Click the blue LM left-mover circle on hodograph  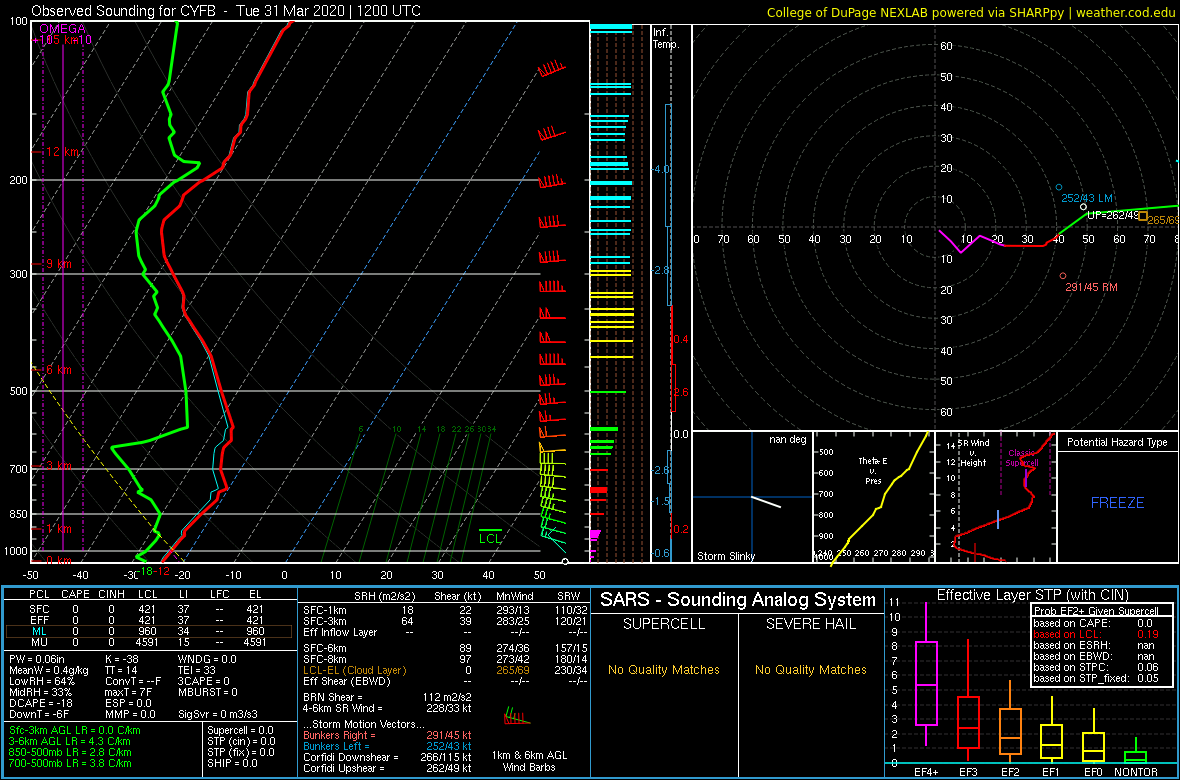(x=1059, y=187)
